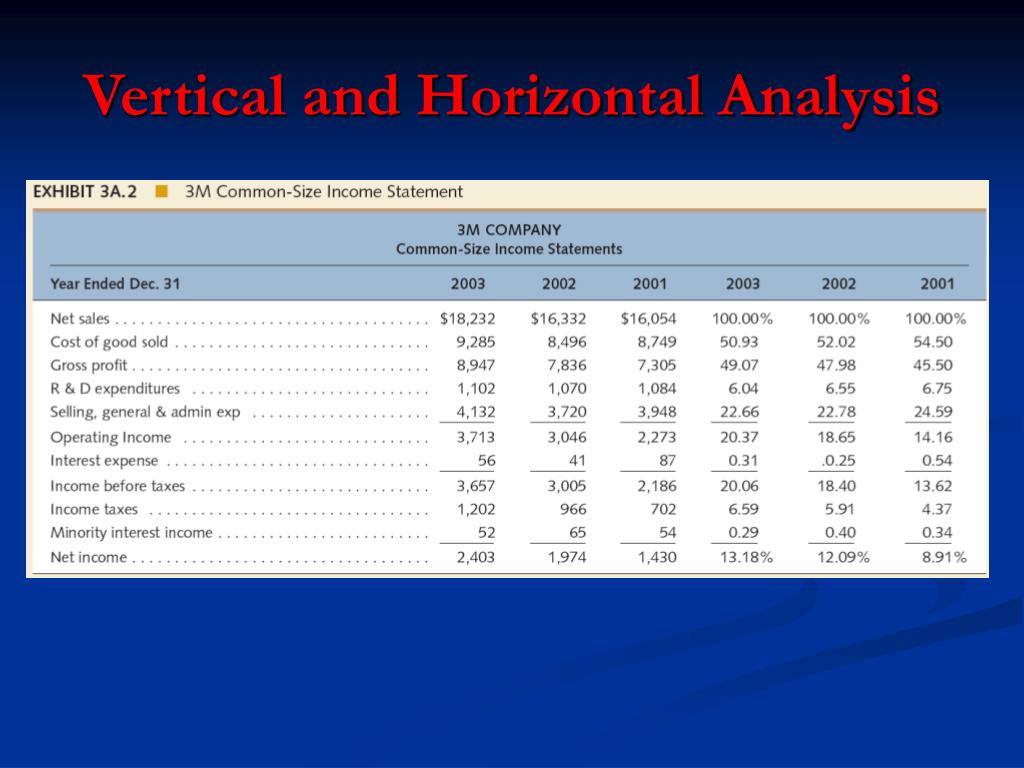Image resolution: width=1024 pixels, height=768 pixels.
Task: Click income before taxes value 3,657
Action: tap(475, 486)
